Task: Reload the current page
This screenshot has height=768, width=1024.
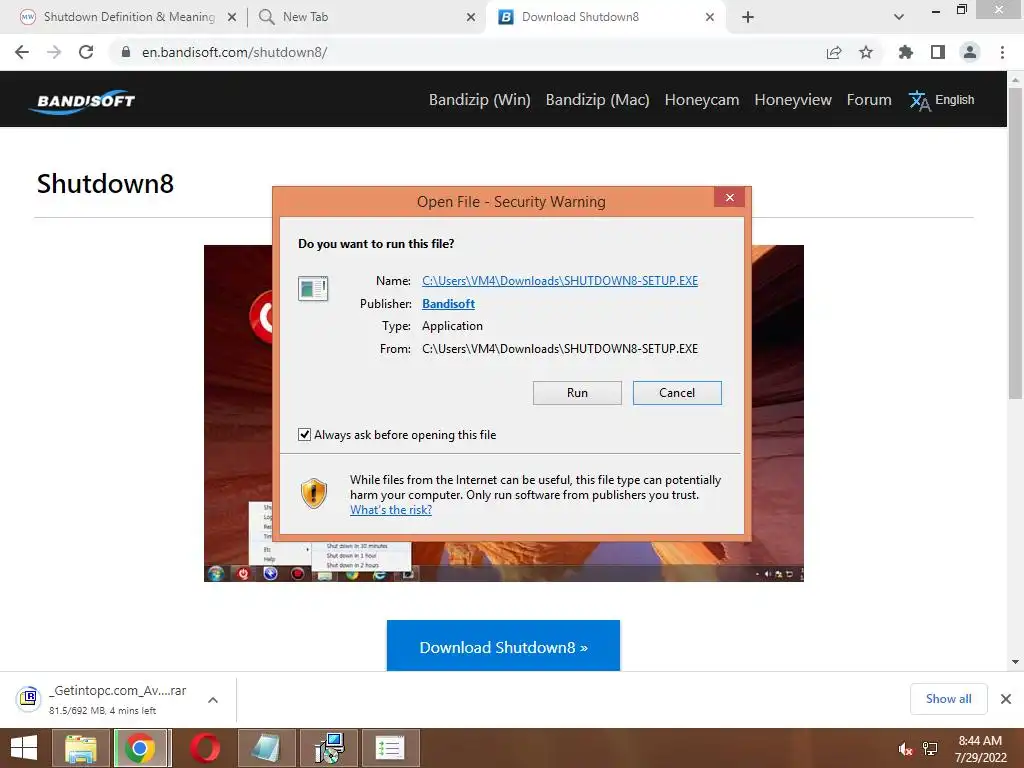Action: (86, 52)
